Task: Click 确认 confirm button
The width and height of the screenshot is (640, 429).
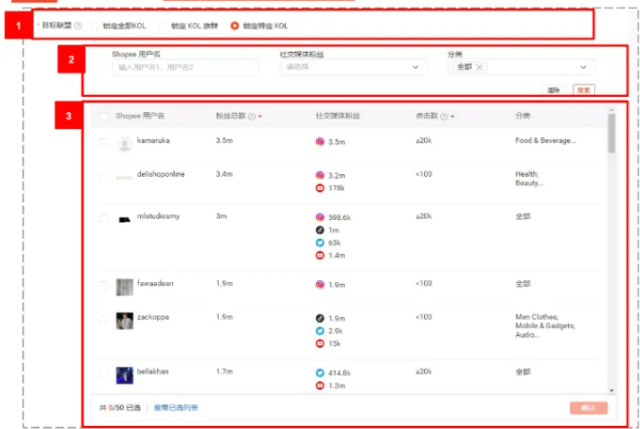Action: [589, 408]
